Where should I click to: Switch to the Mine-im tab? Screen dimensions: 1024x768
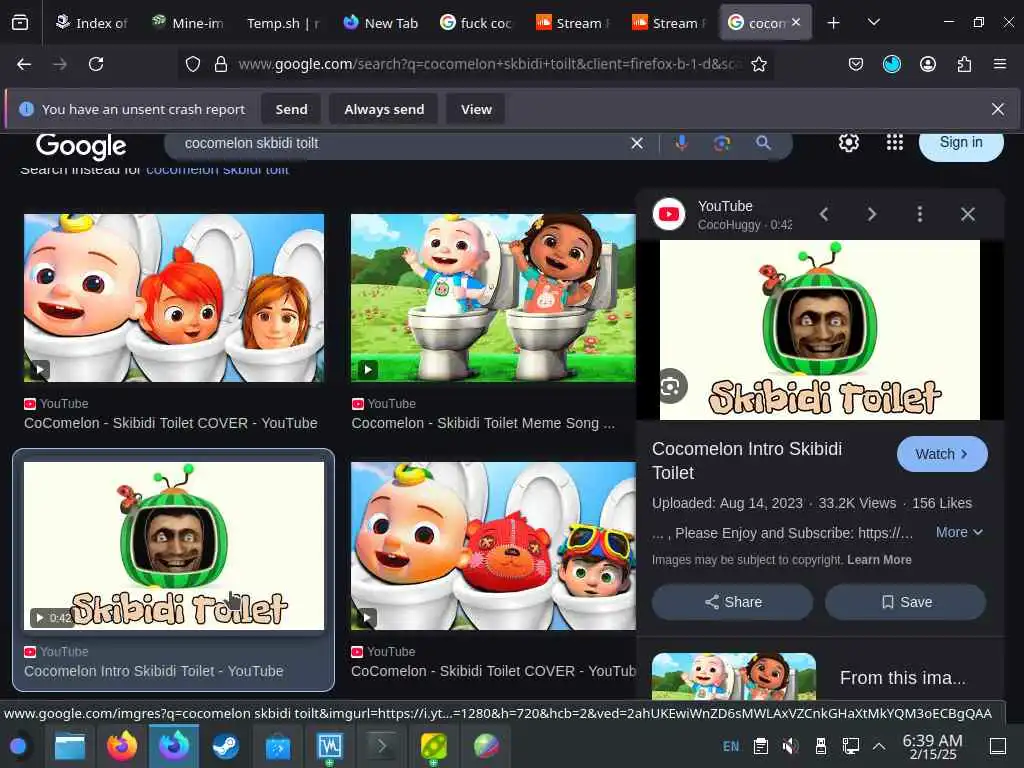click(188, 23)
